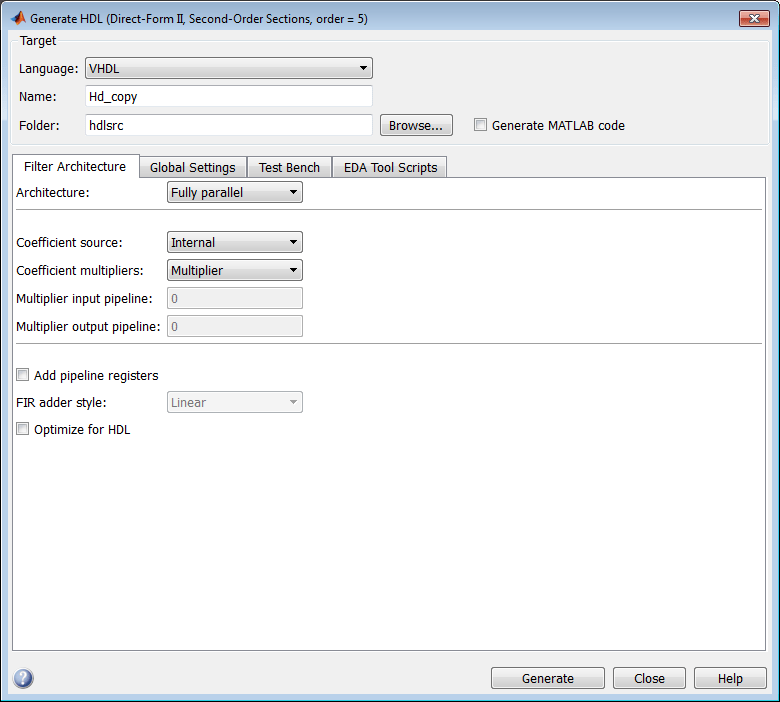Viewport: 780px width, 702px height.
Task: Toggle the Optimize for HDL checkbox
Action: click(x=22, y=429)
